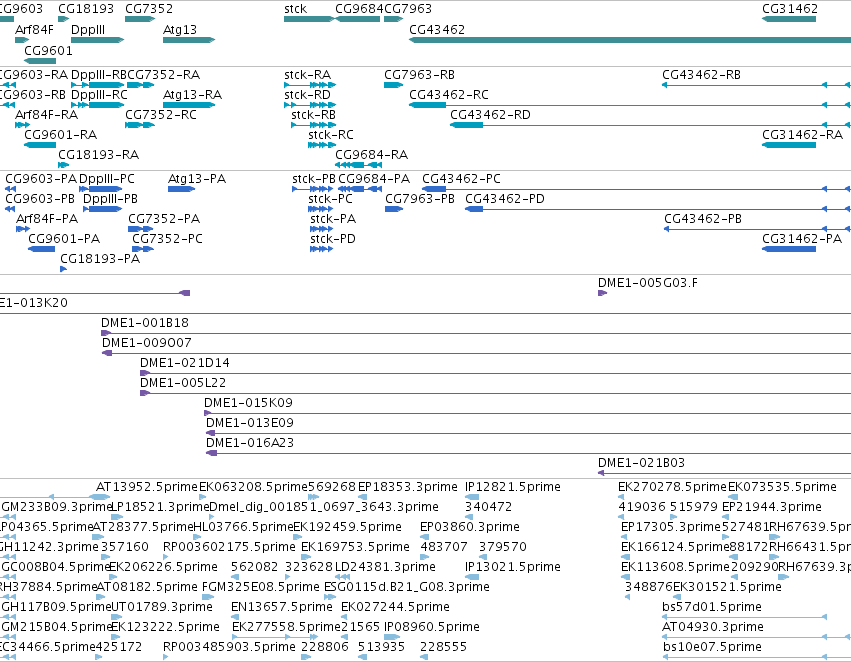The width and height of the screenshot is (851, 662).
Task: Open the Arf84F-PA protein label
Action: coord(47,219)
